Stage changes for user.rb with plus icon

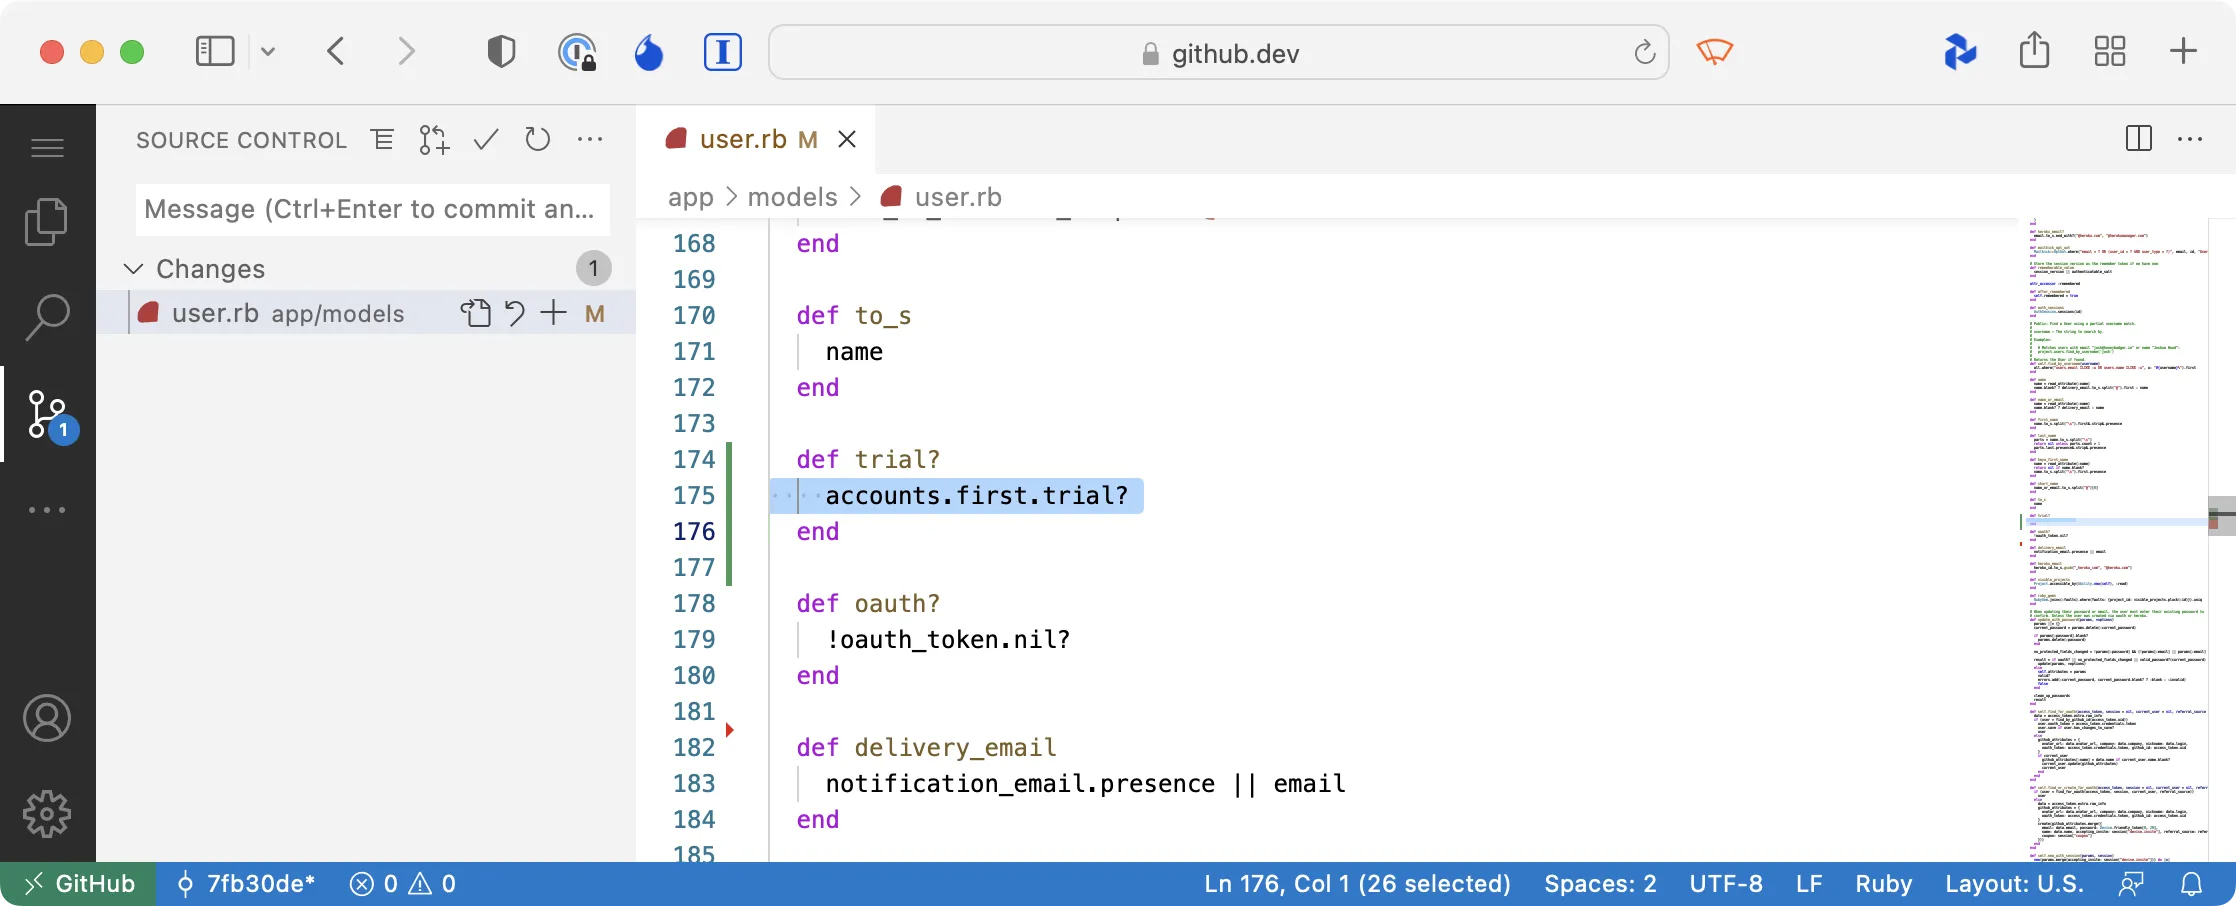553,313
